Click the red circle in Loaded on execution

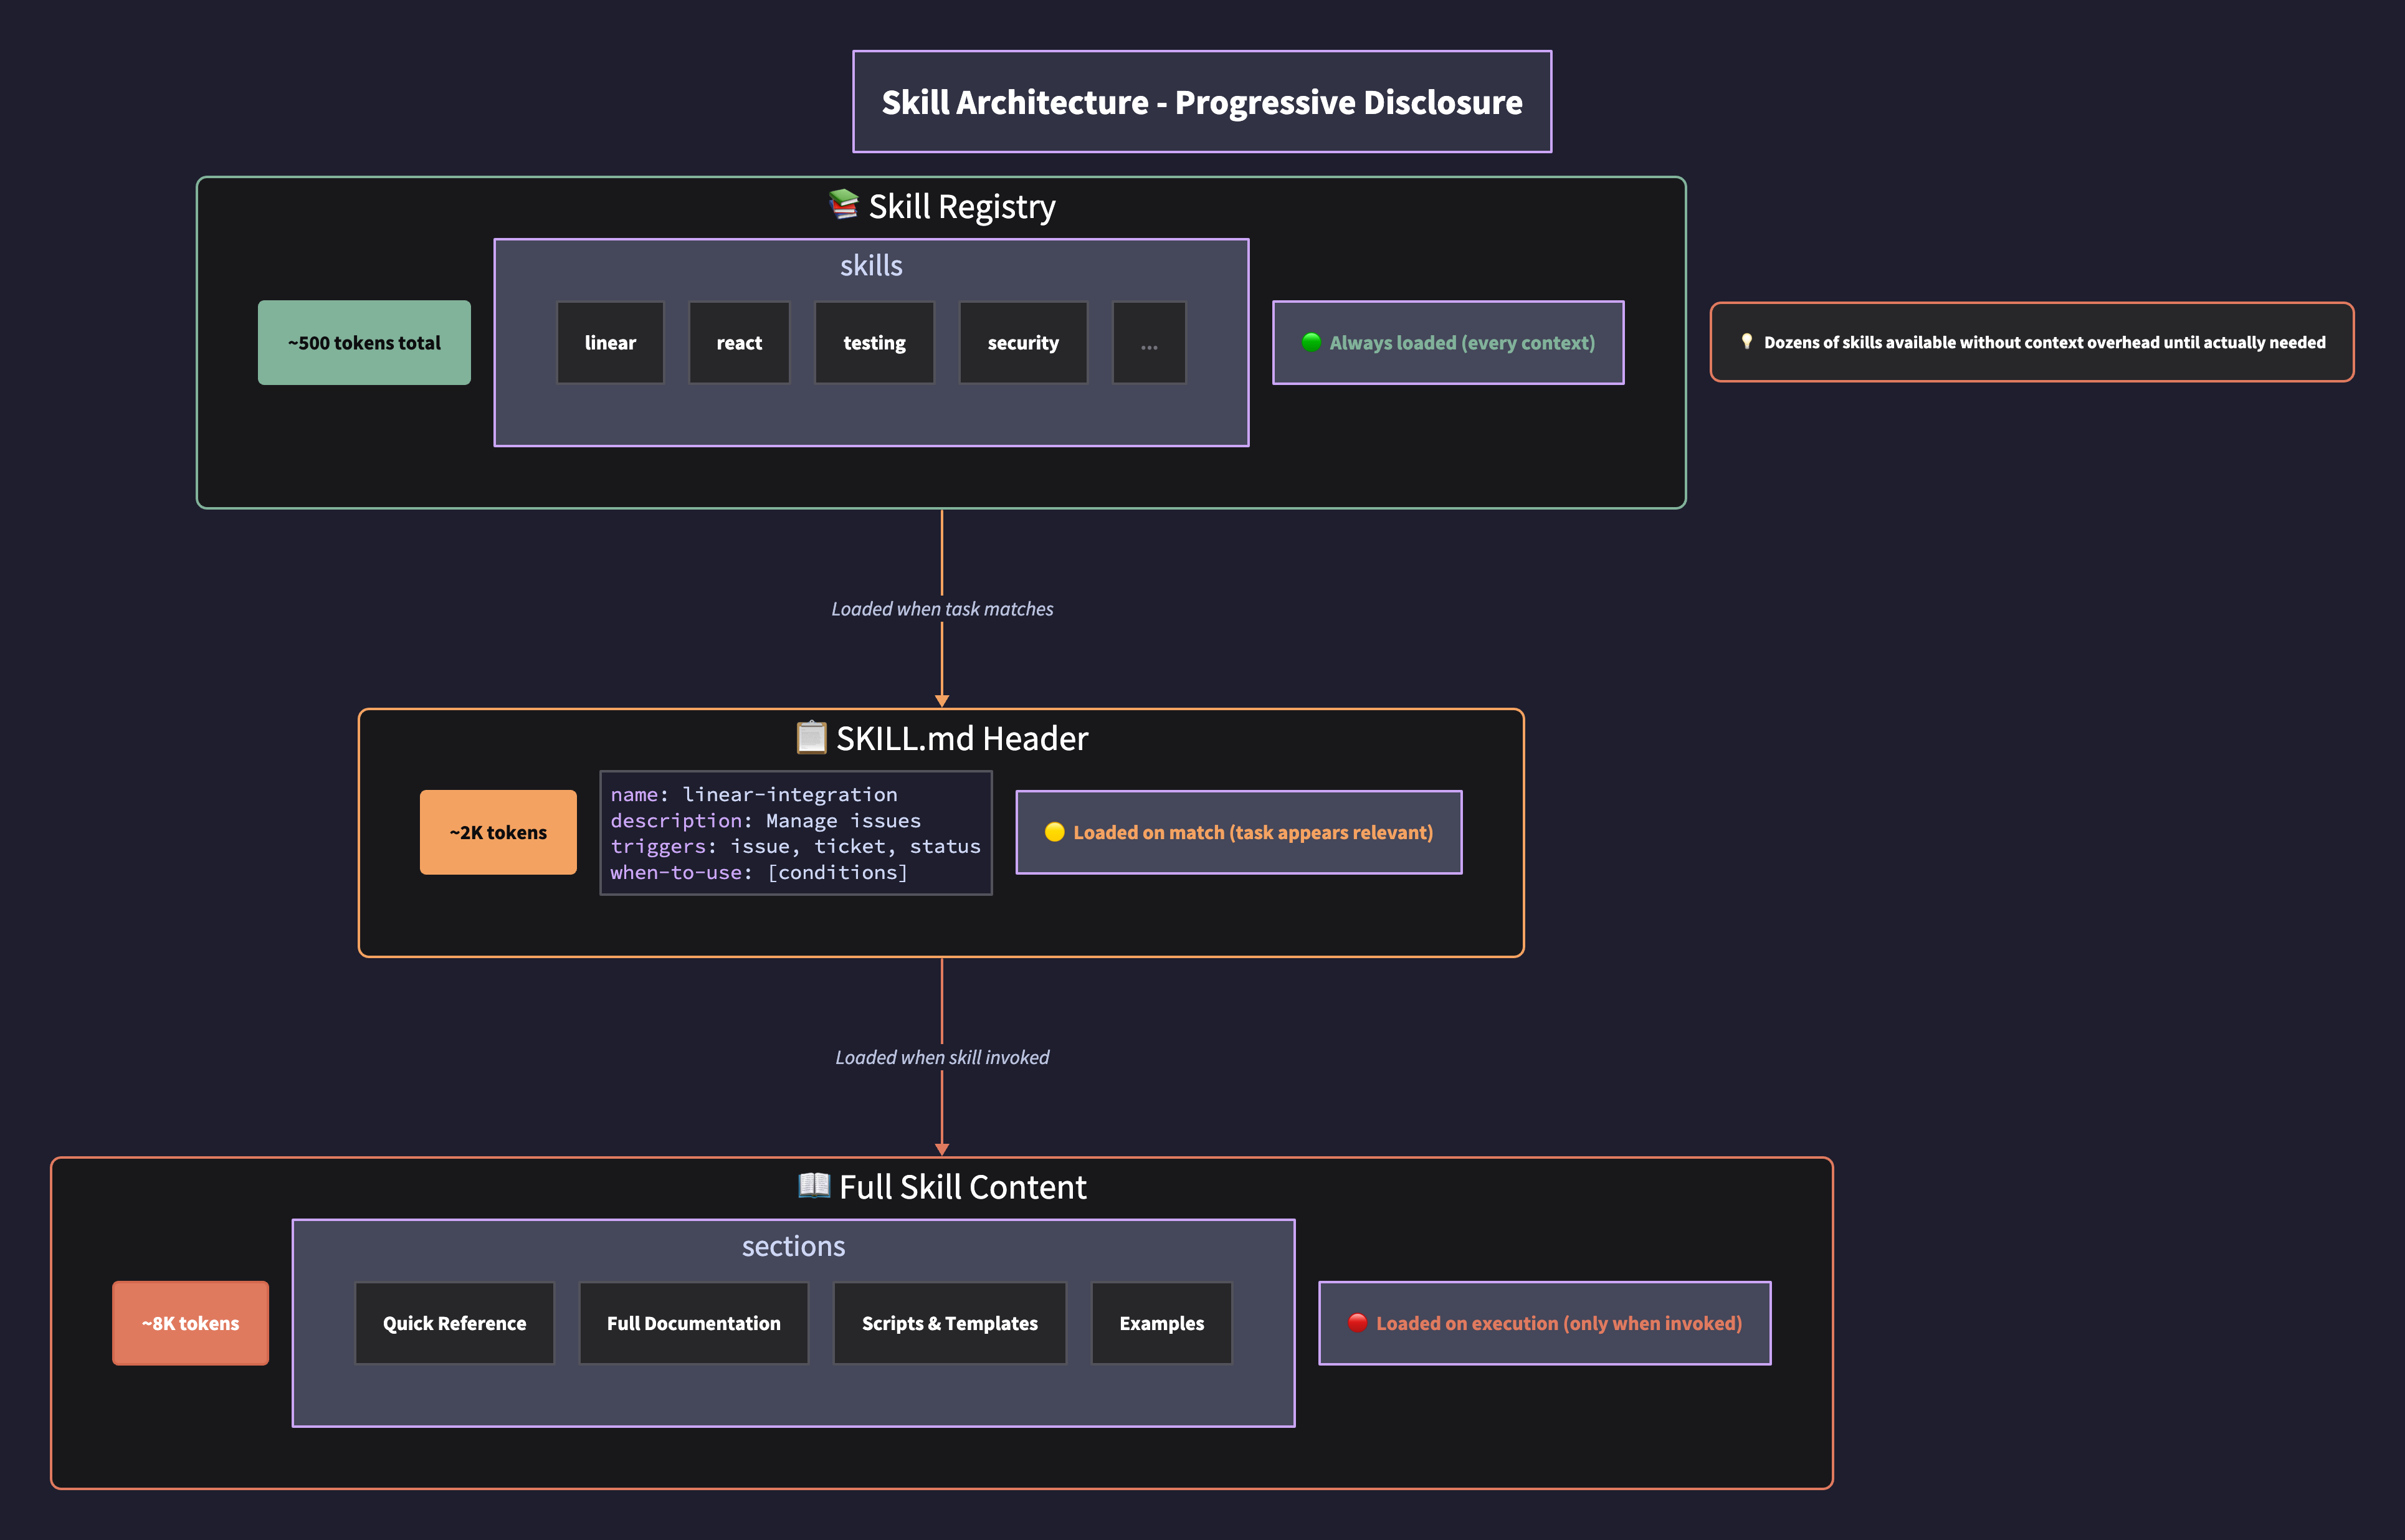[x=1357, y=1322]
